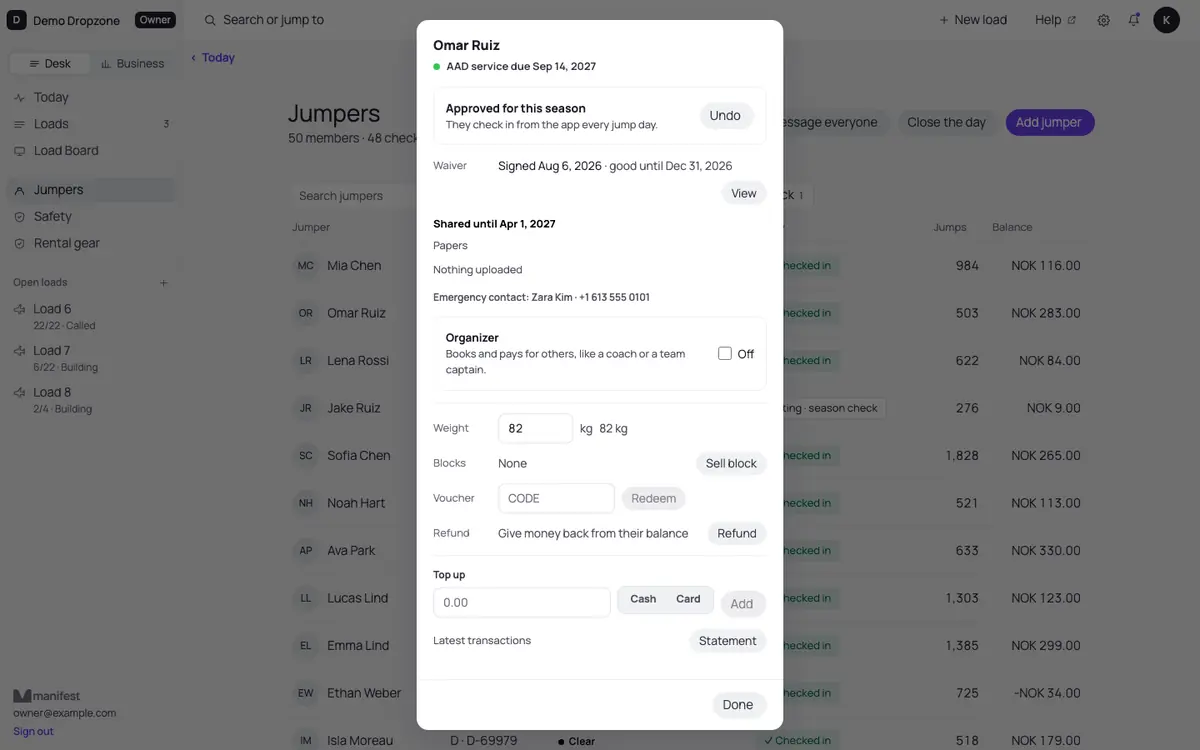Click the Load 7 plane icon
Viewport: 1200px width, 750px height.
(19, 351)
